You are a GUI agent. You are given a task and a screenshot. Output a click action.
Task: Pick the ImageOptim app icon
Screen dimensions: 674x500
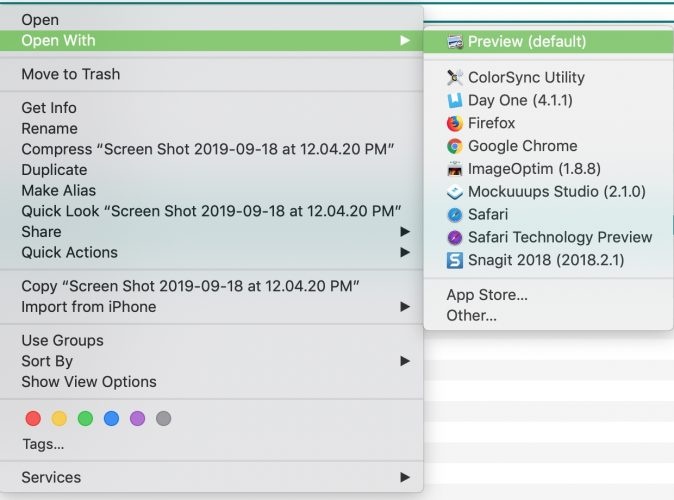pyautogui.click(x=455, y=169)
